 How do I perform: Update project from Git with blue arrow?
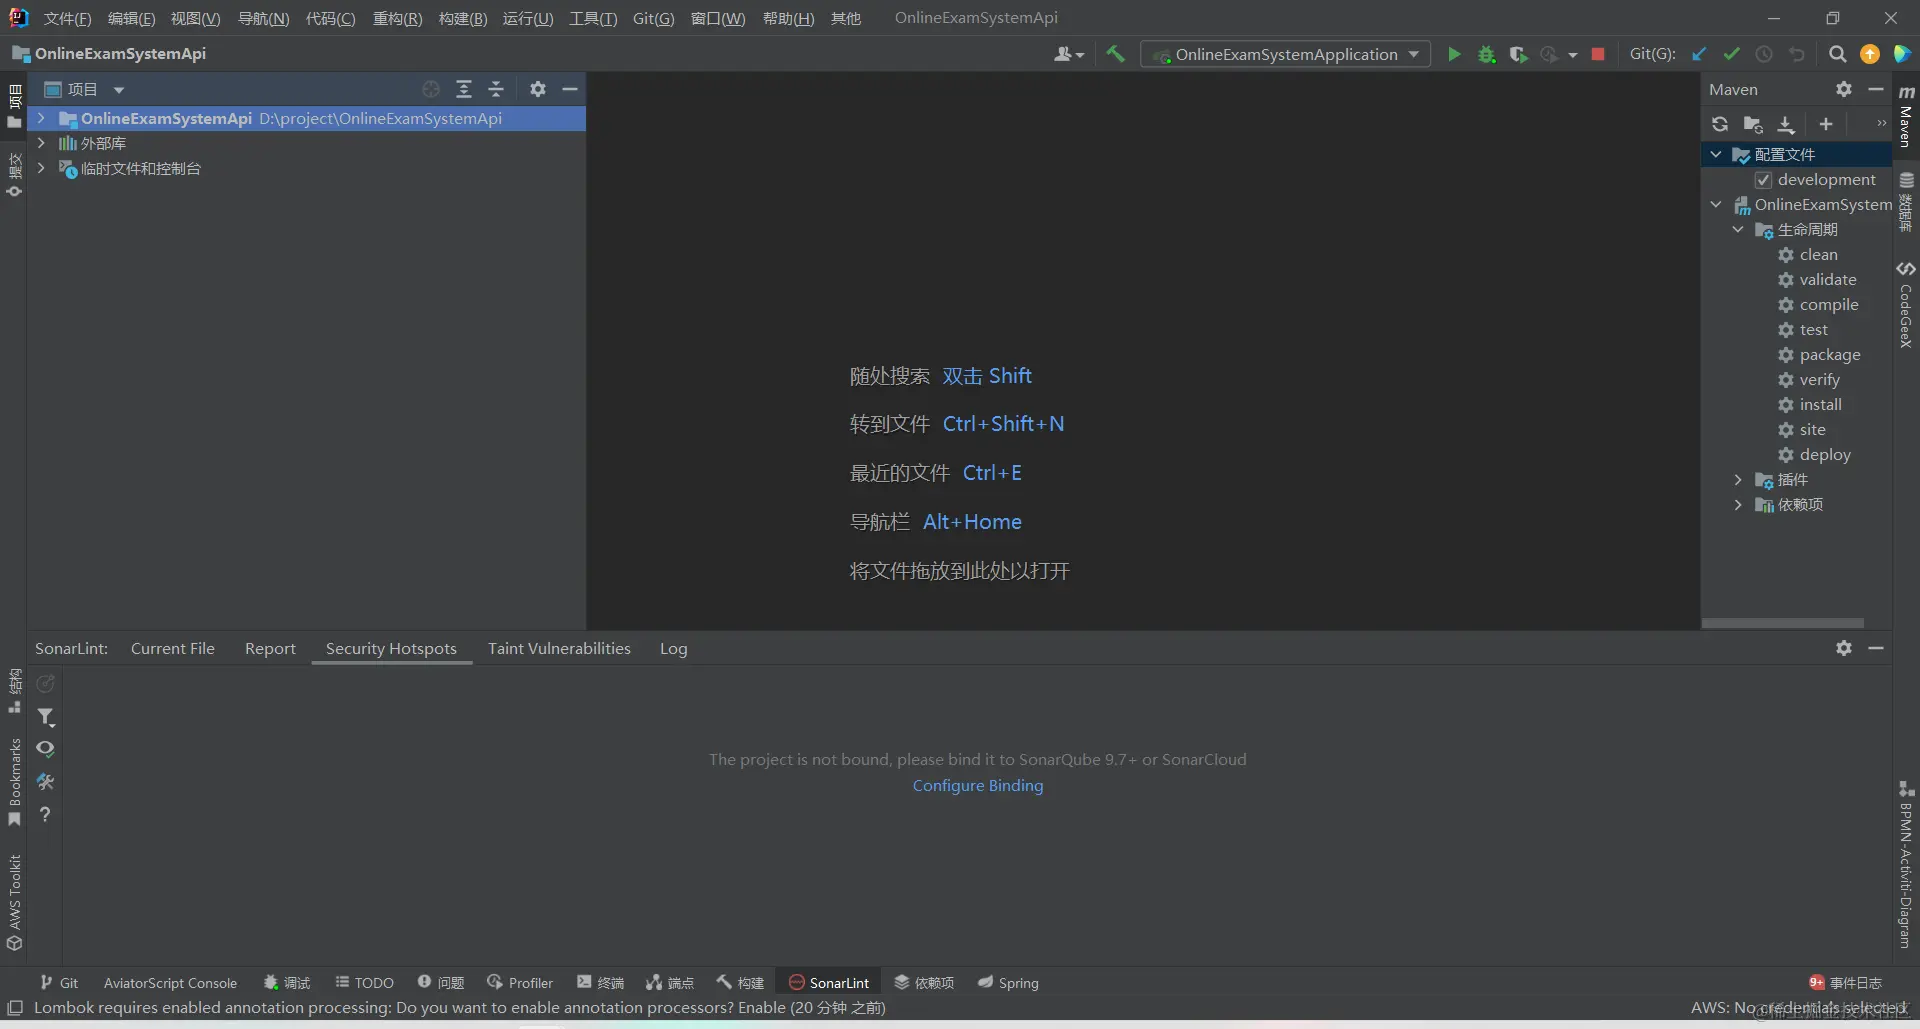[1699, 54]
